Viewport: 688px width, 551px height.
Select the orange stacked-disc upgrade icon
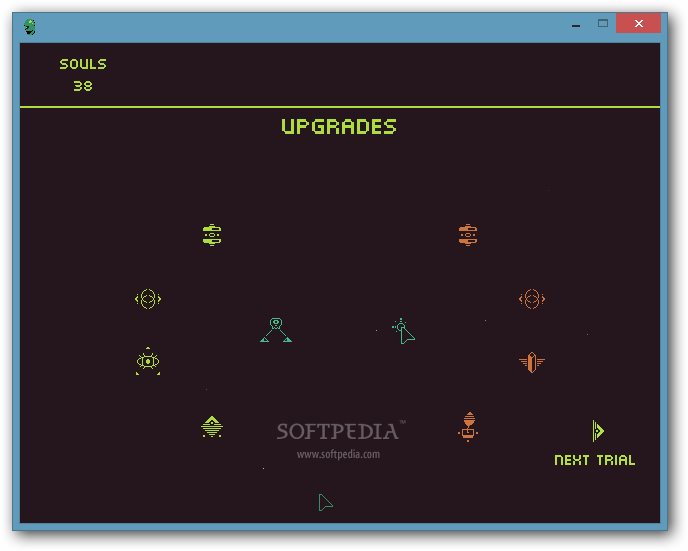pyautogui.click(x=468, y=235)
